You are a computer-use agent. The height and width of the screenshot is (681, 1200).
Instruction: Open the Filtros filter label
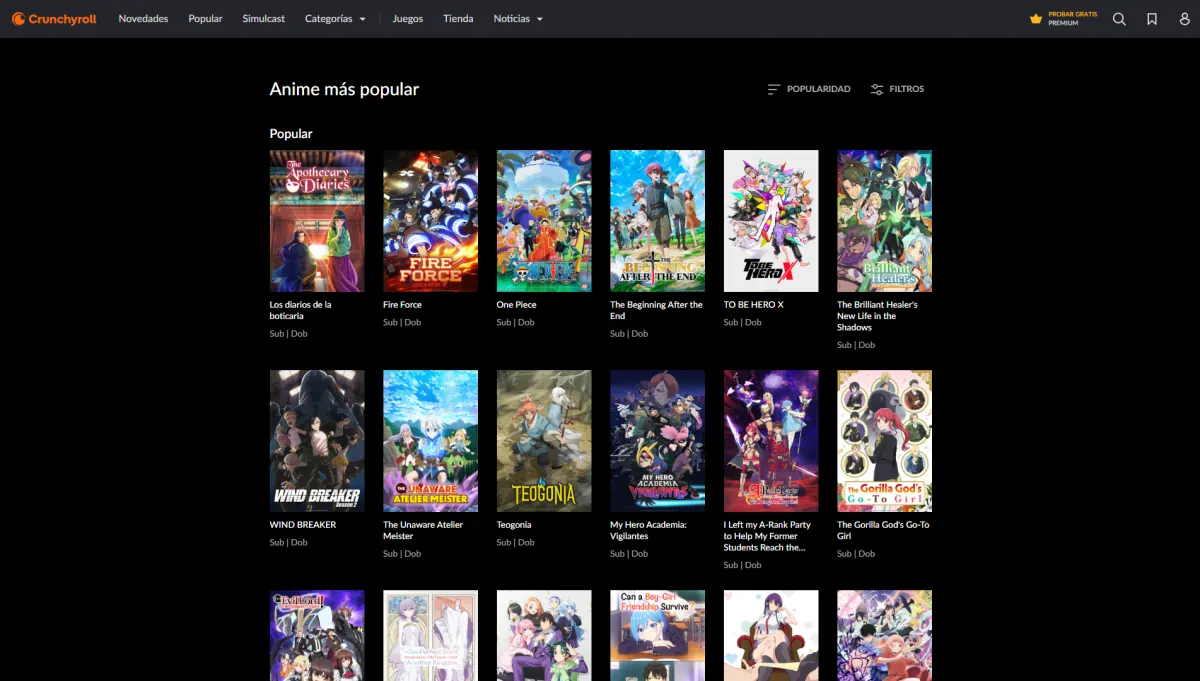tap(907, 89)
